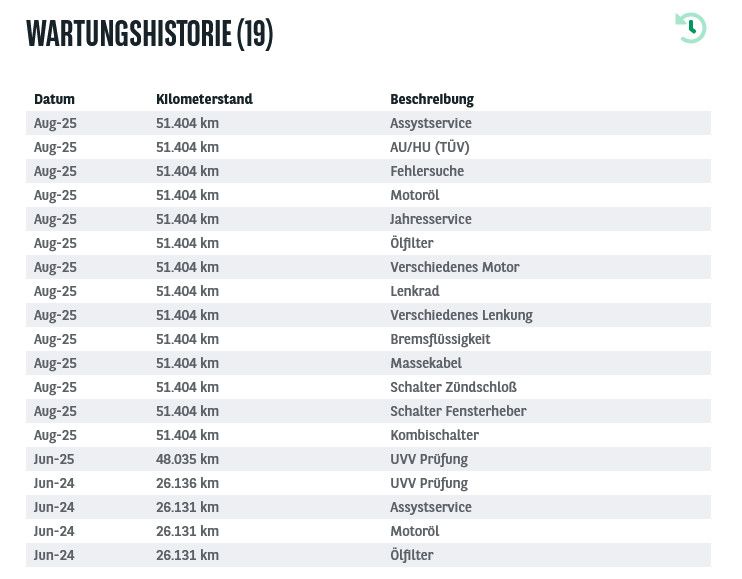The width and height of the screenshot is (742, 579).
Task: Click the 48.035 km mileage cell
Action: [187, 459]
